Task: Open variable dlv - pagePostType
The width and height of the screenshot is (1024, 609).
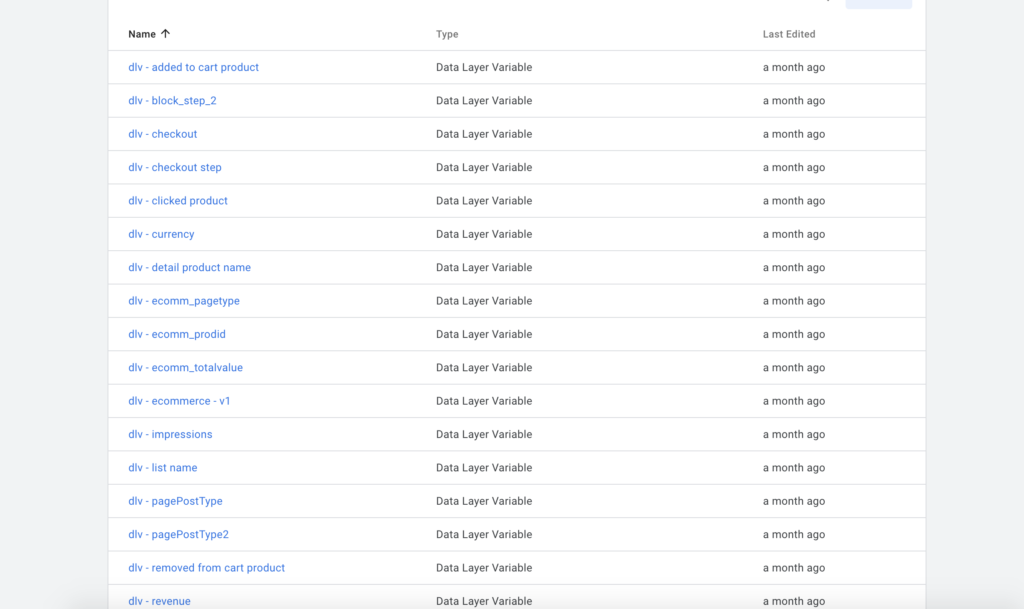Action: tap(175, 501)
